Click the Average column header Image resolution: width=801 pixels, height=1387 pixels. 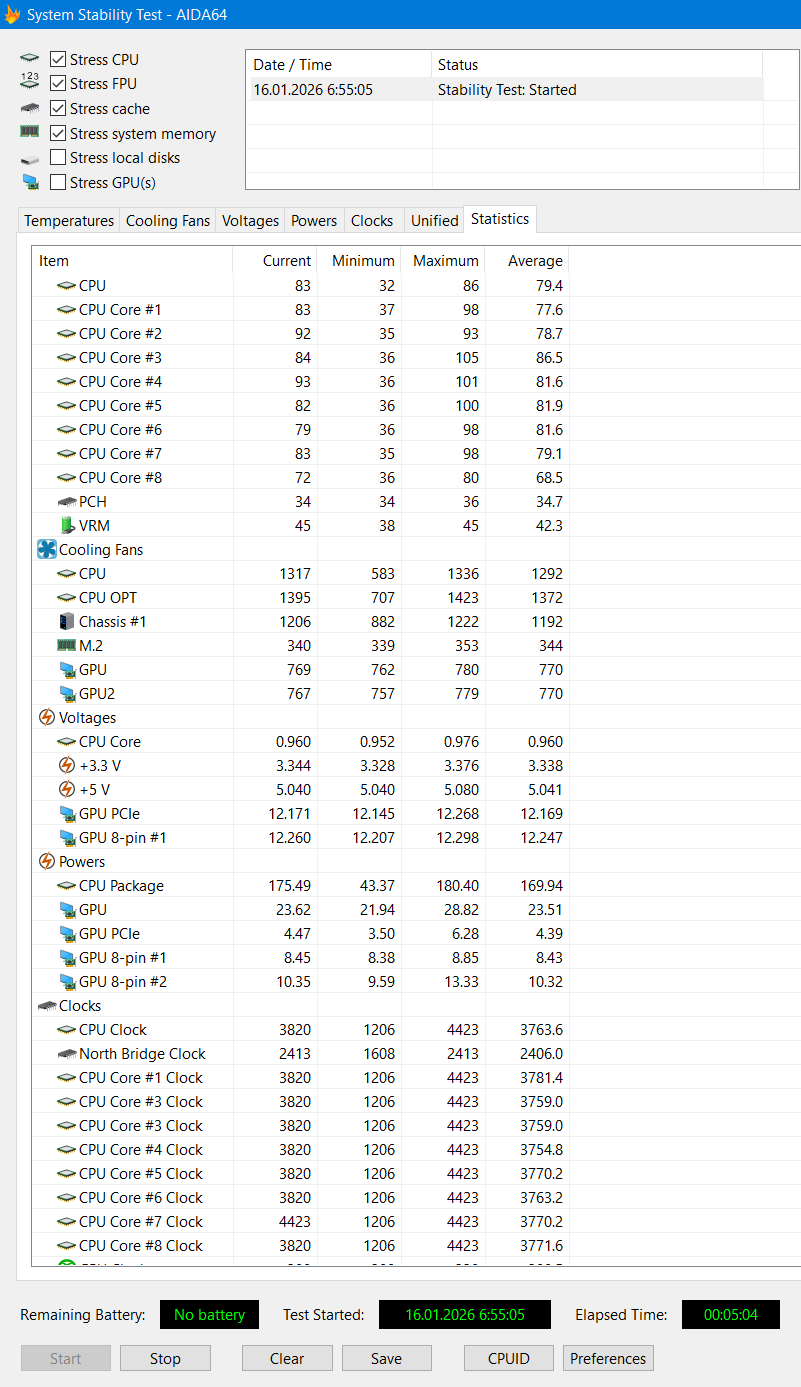click(527, 260)
